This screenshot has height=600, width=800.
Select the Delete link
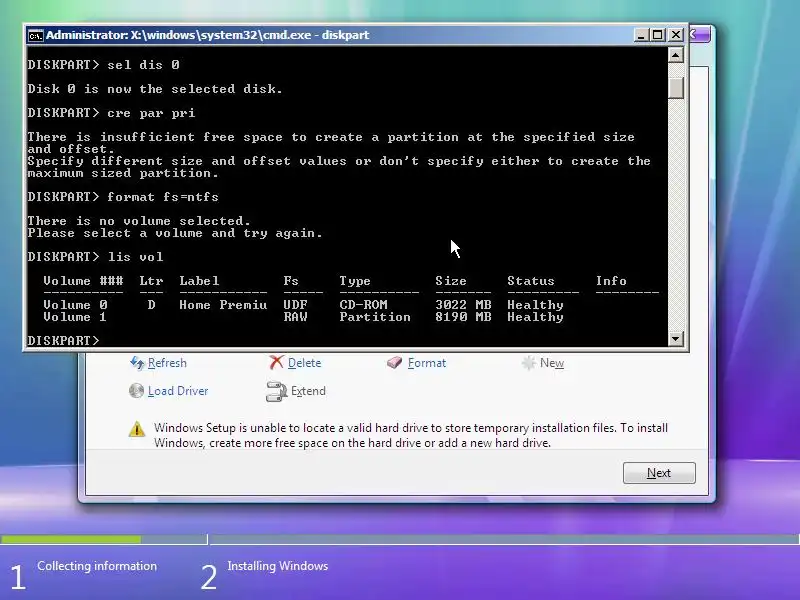pos(304,363)
